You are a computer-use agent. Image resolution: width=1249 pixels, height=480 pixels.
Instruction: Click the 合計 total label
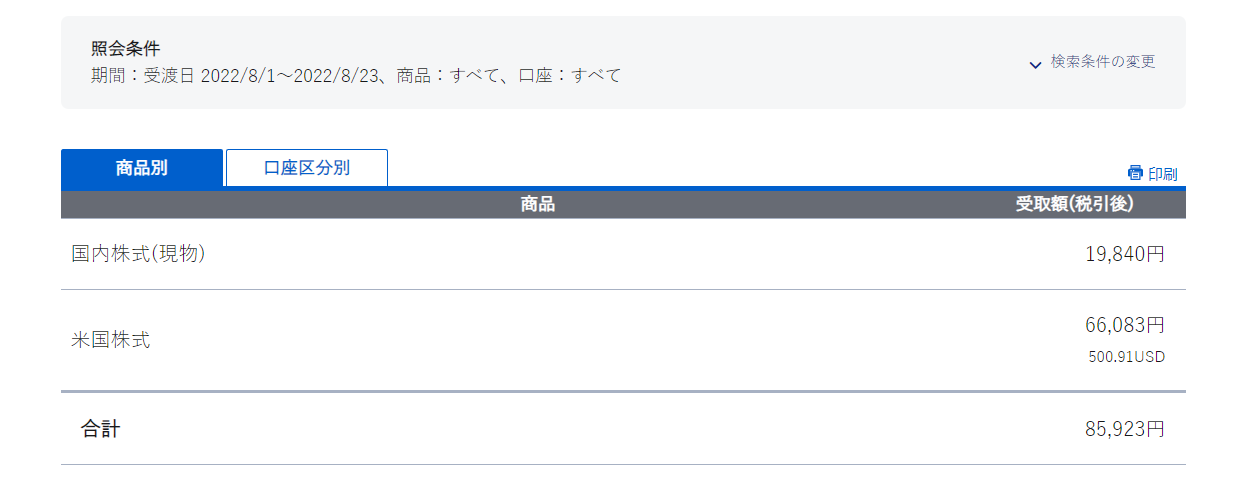(100, 429)
